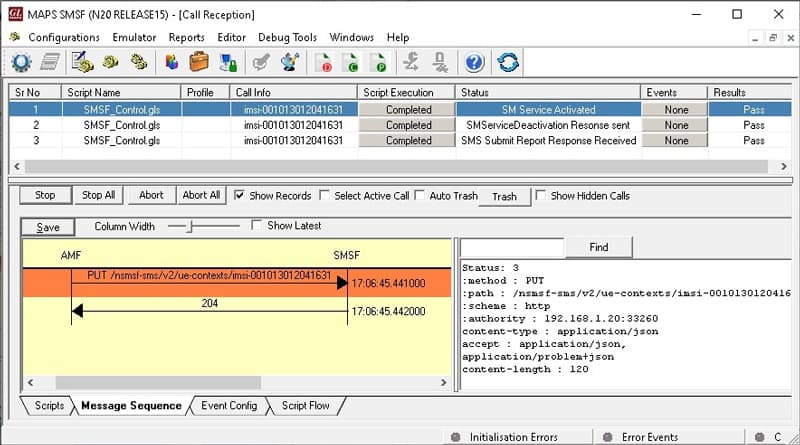
Task: Click the document icon with green C badge
Action: (350, 62)
